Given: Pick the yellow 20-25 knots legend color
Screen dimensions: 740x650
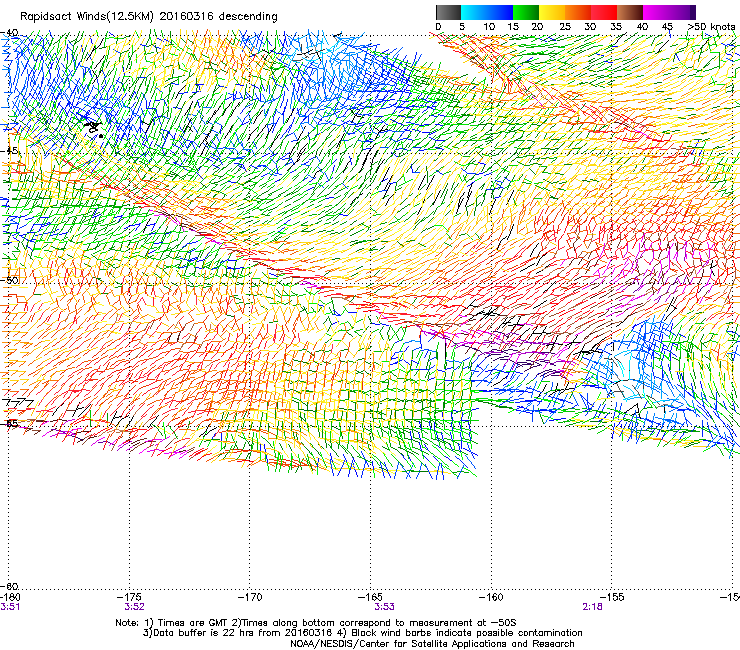Looking at the screenshot, I should [552, 12].
